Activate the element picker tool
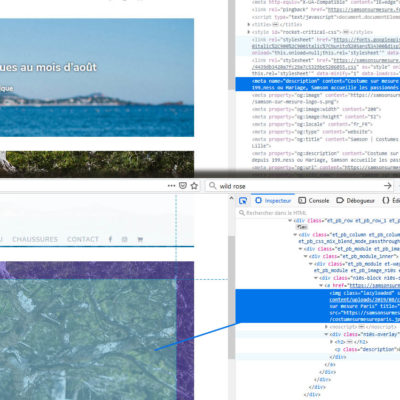Image resolution: width=400 pixels, height=400 pixels. coord(243,201)
